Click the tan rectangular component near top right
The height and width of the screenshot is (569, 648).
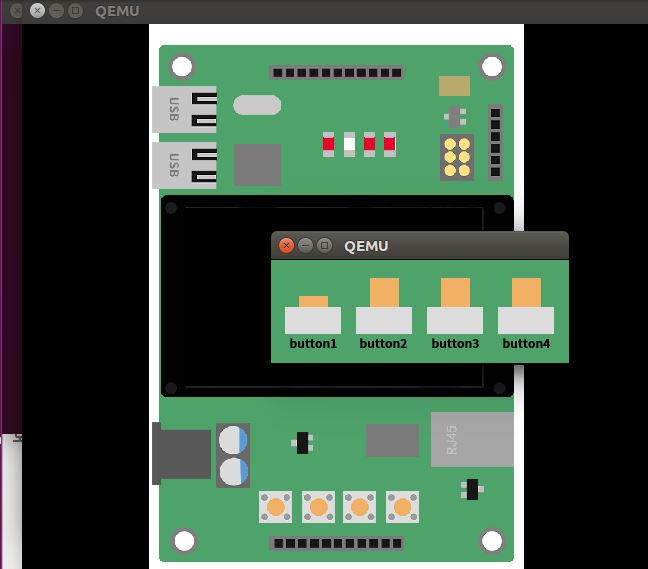coord(454,86)
